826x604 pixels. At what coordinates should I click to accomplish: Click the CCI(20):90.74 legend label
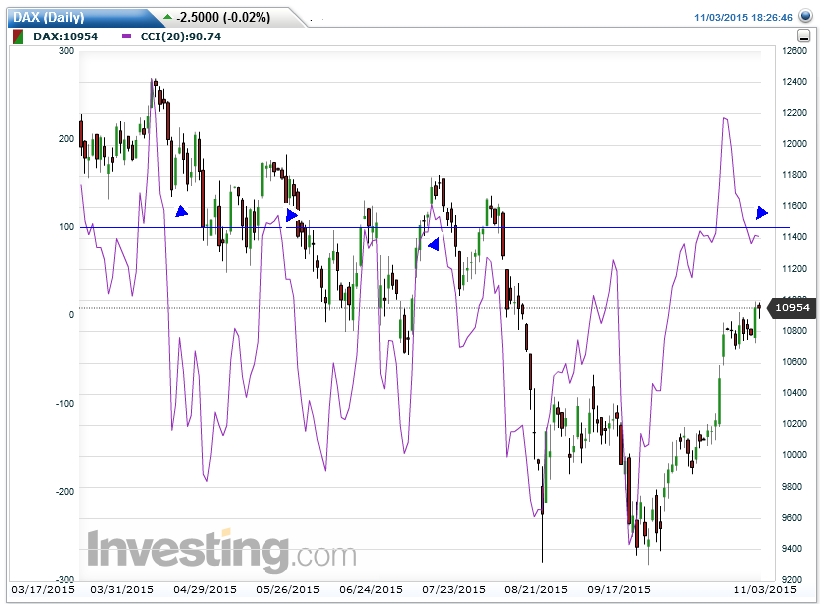[x=181, y=36]
